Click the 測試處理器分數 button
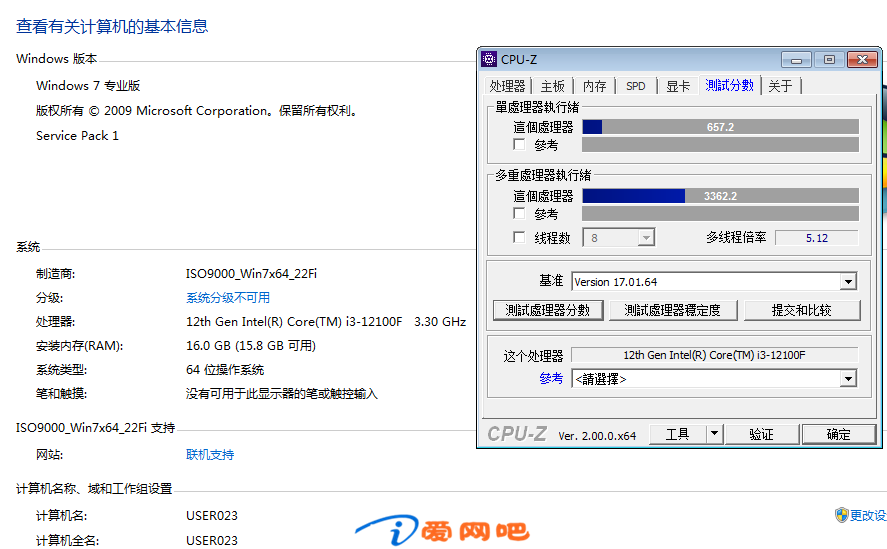 tap(548, 310)
